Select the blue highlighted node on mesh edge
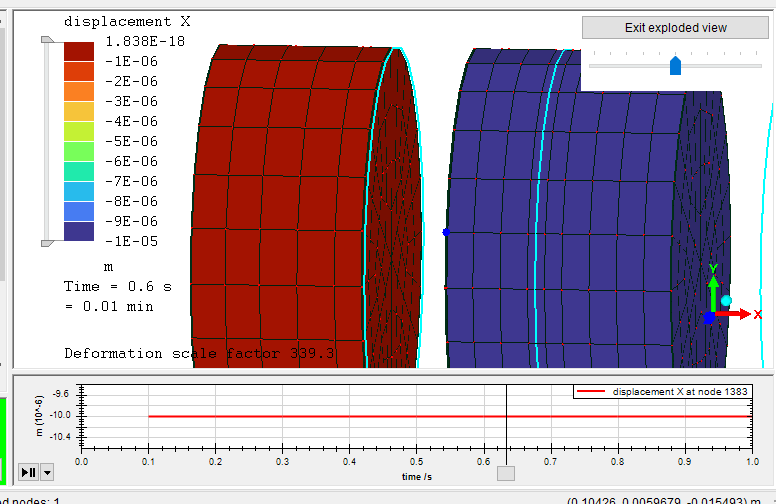776x504 pixels. point(446,232)
